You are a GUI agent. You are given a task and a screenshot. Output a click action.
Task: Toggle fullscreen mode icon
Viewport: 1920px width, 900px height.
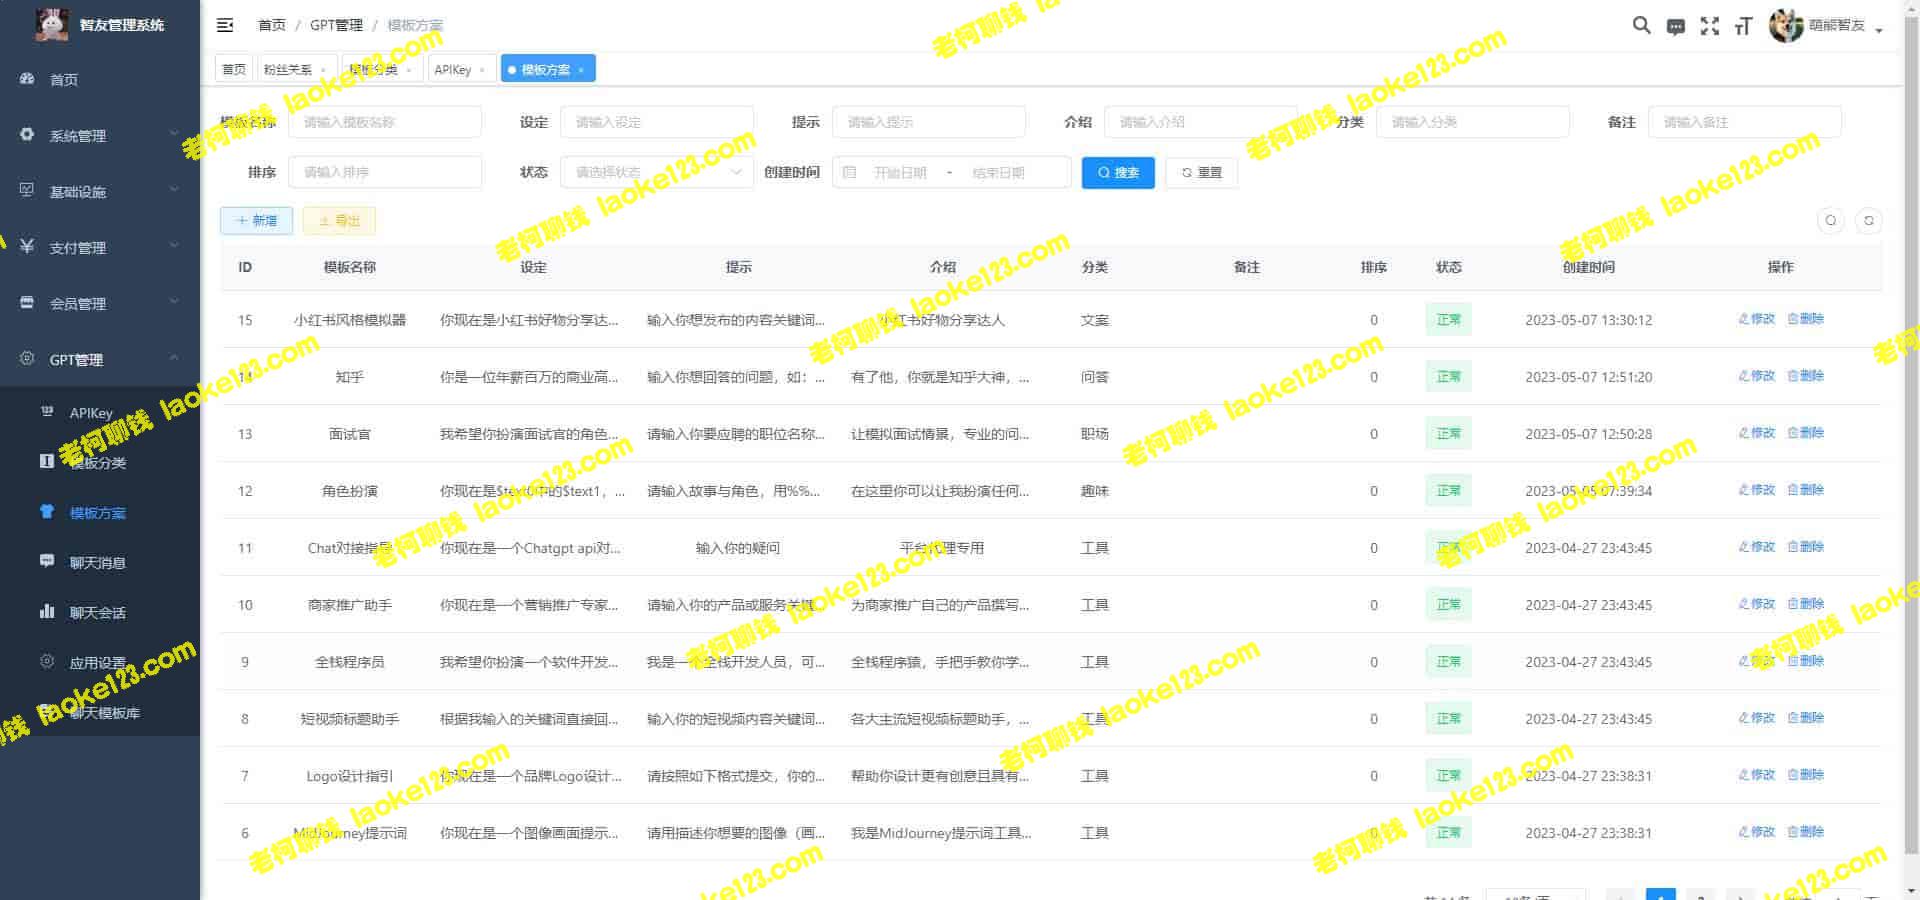point(1710,26)
